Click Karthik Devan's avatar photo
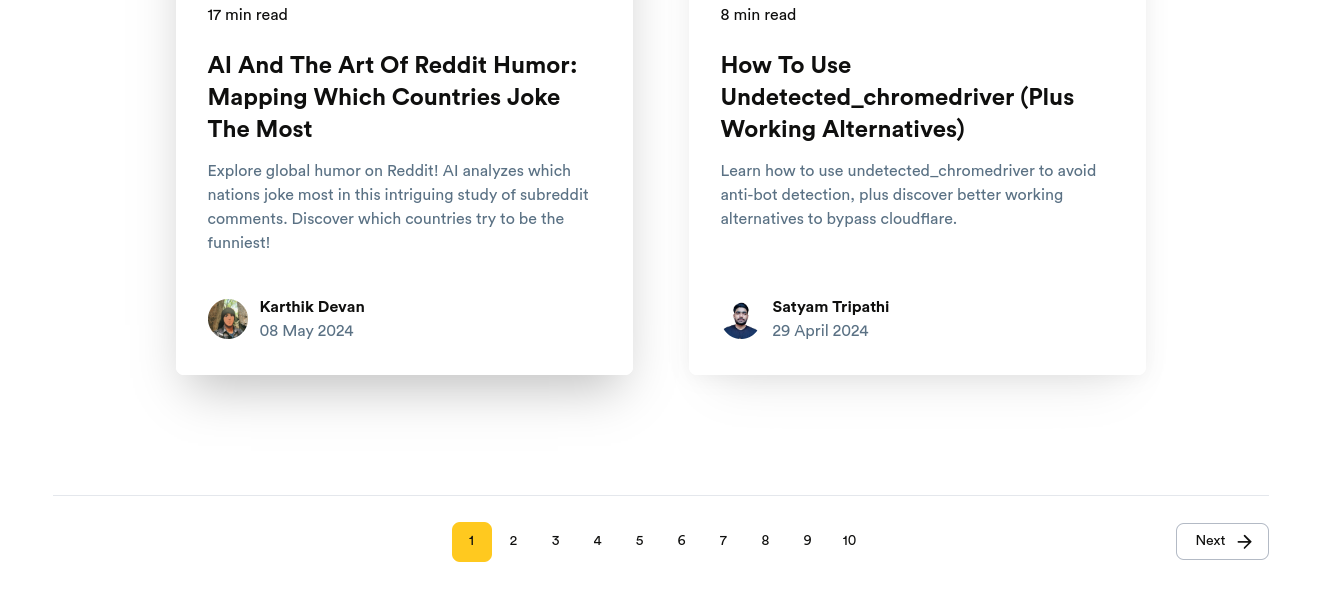1325x602 pixels. pos(228,319)
